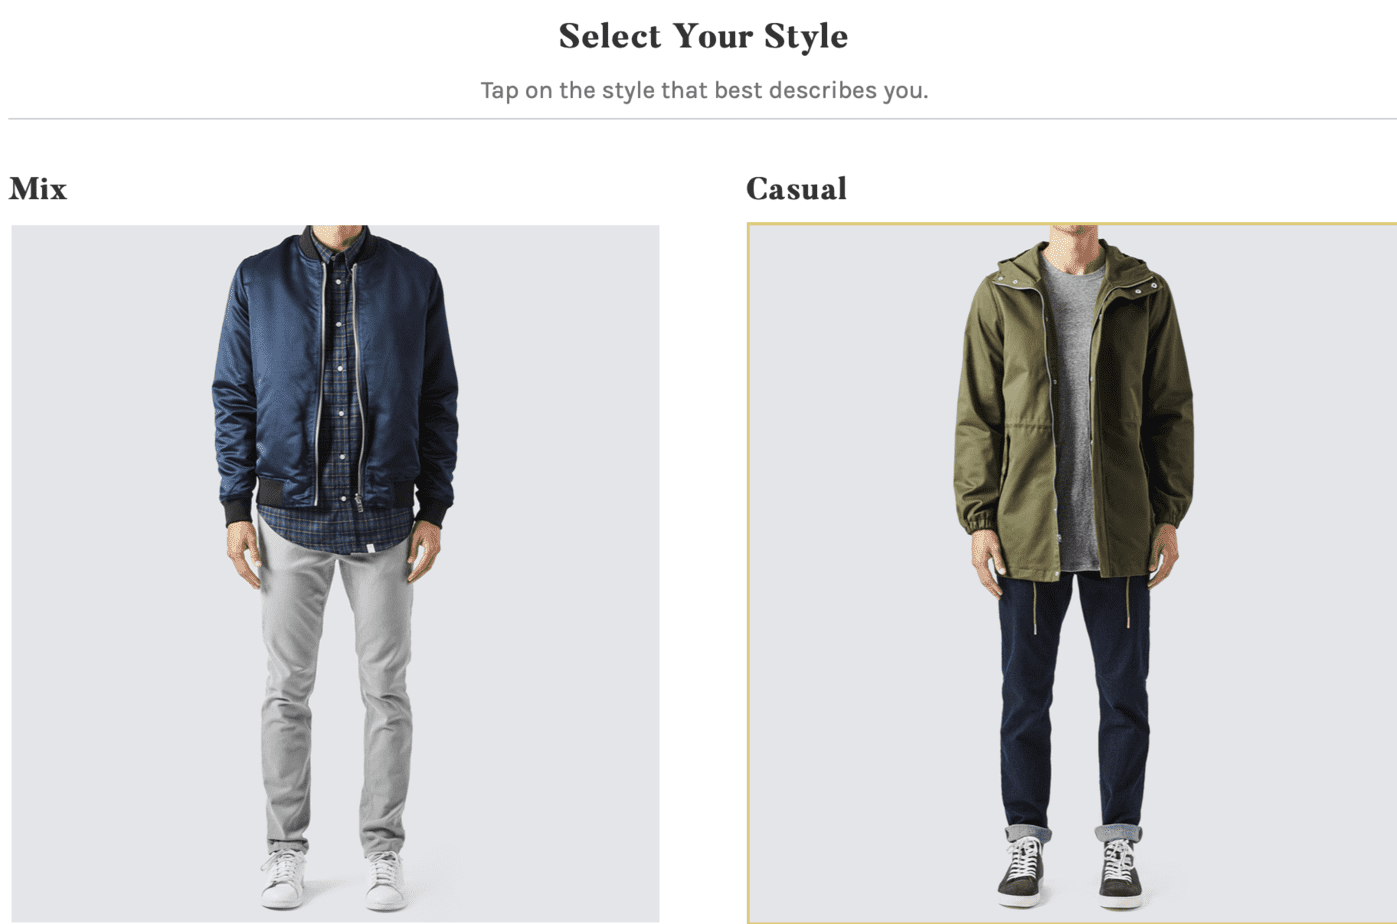This screenshot has width=1397, height=924.
Task: Click the gold selection border of Casual
Action: coord(1072,224)
